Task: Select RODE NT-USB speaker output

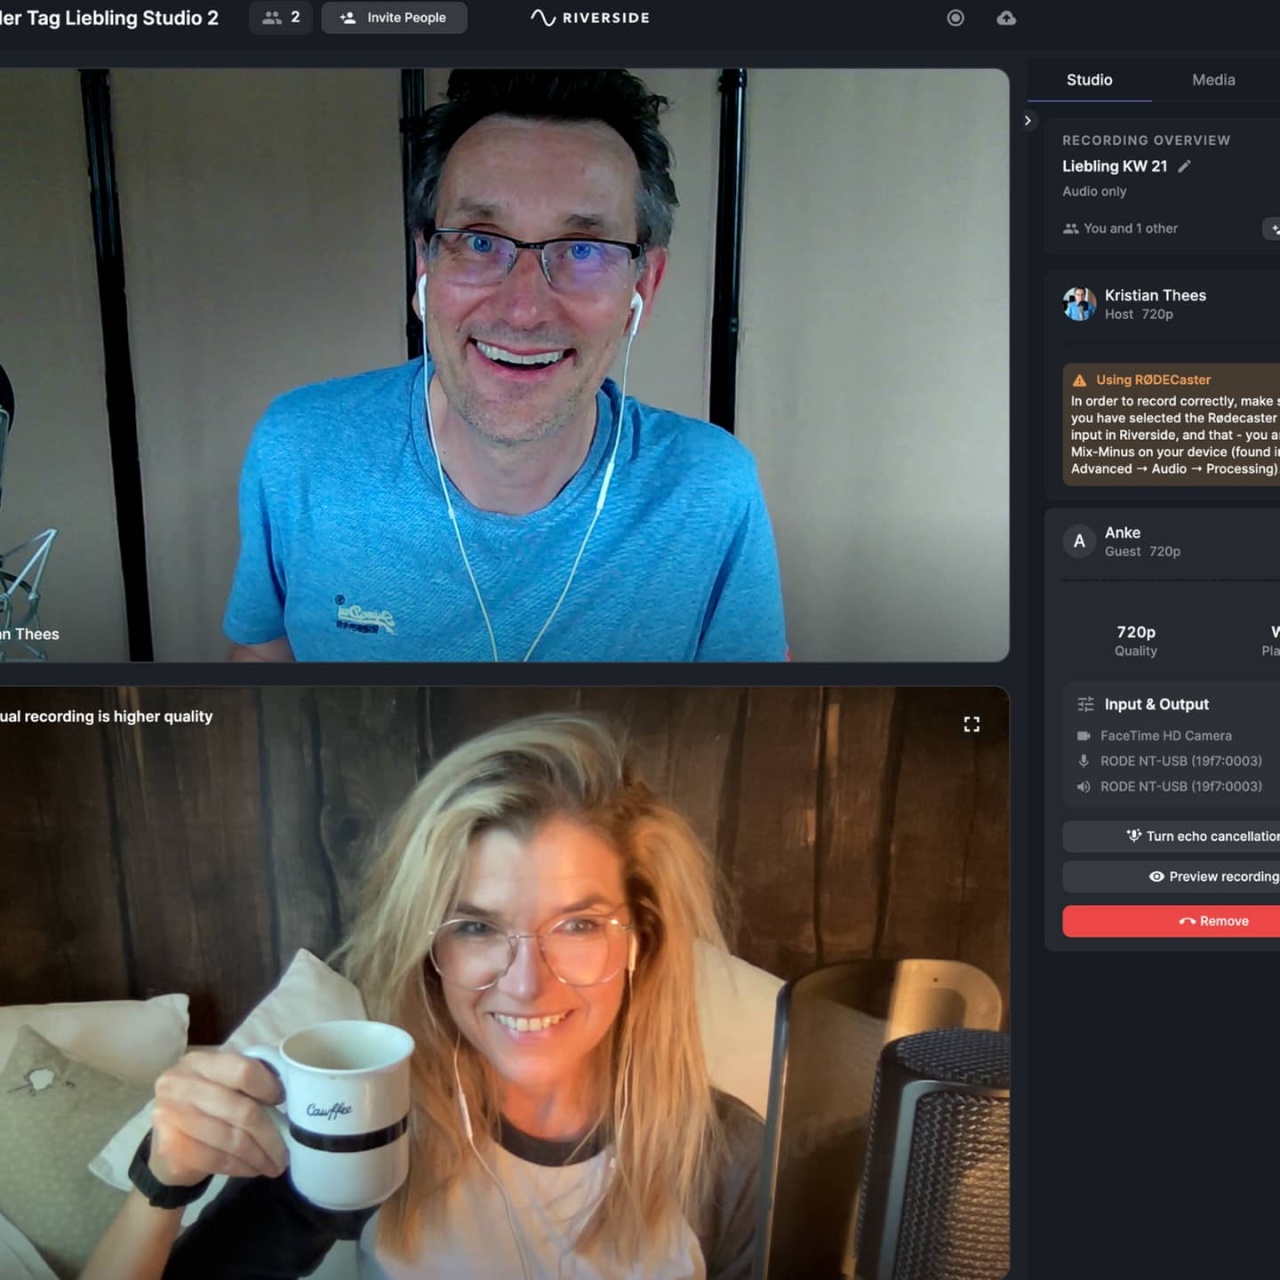Action: (x=1180, y=787)
